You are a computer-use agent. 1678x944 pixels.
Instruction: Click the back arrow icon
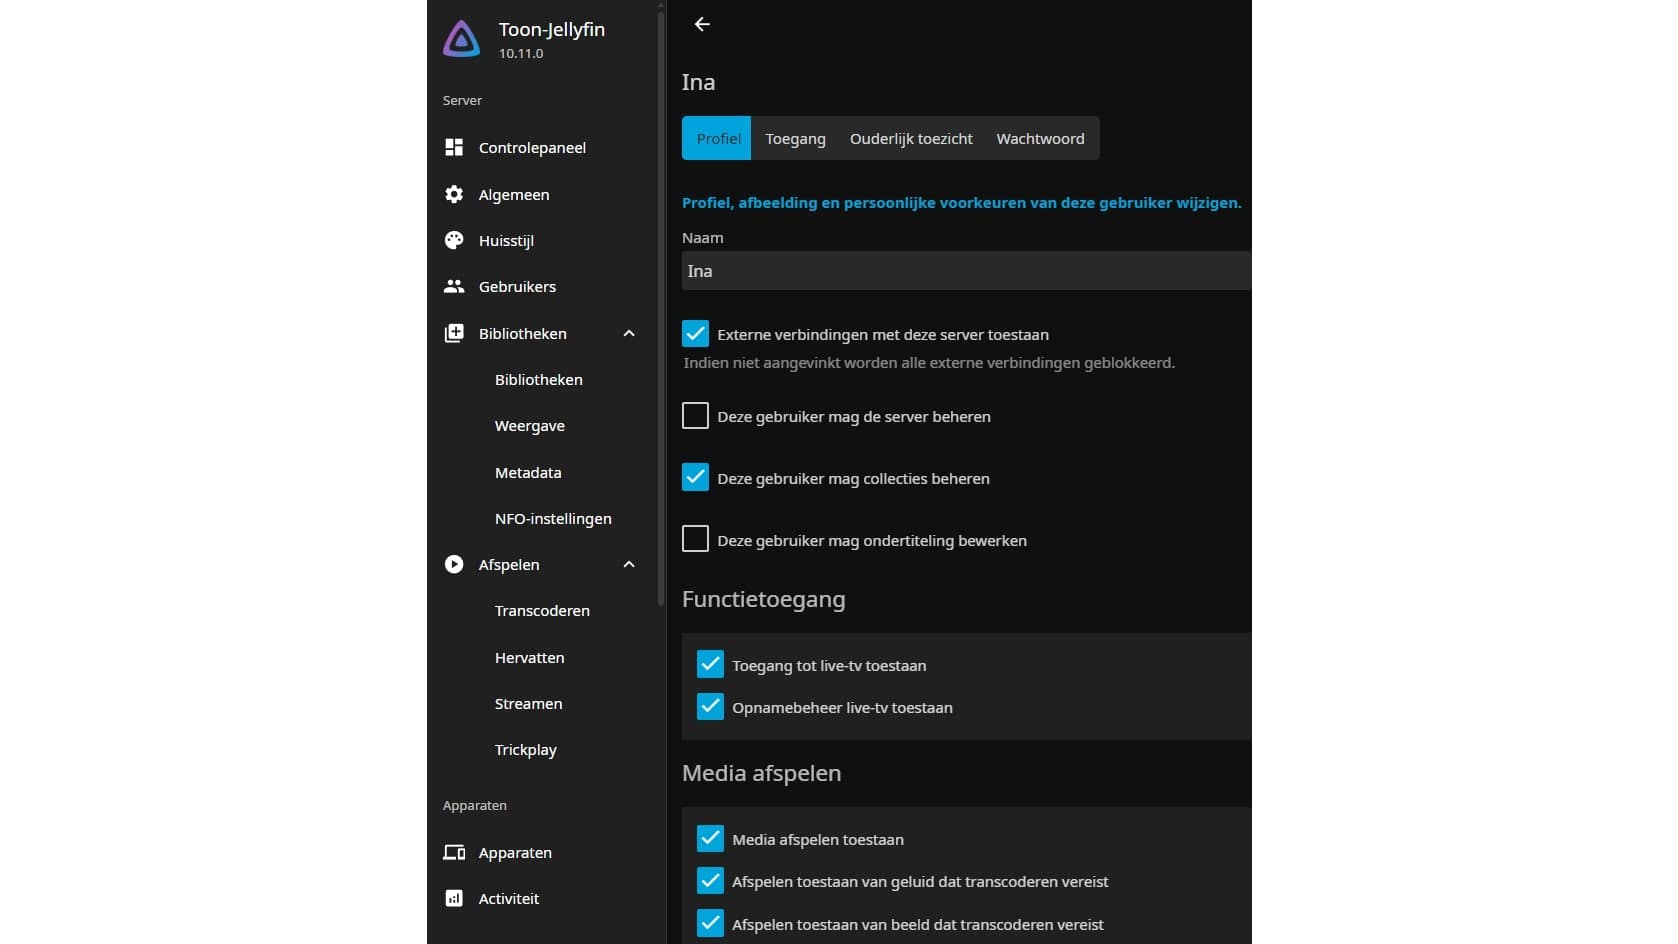tap(702, 24)
